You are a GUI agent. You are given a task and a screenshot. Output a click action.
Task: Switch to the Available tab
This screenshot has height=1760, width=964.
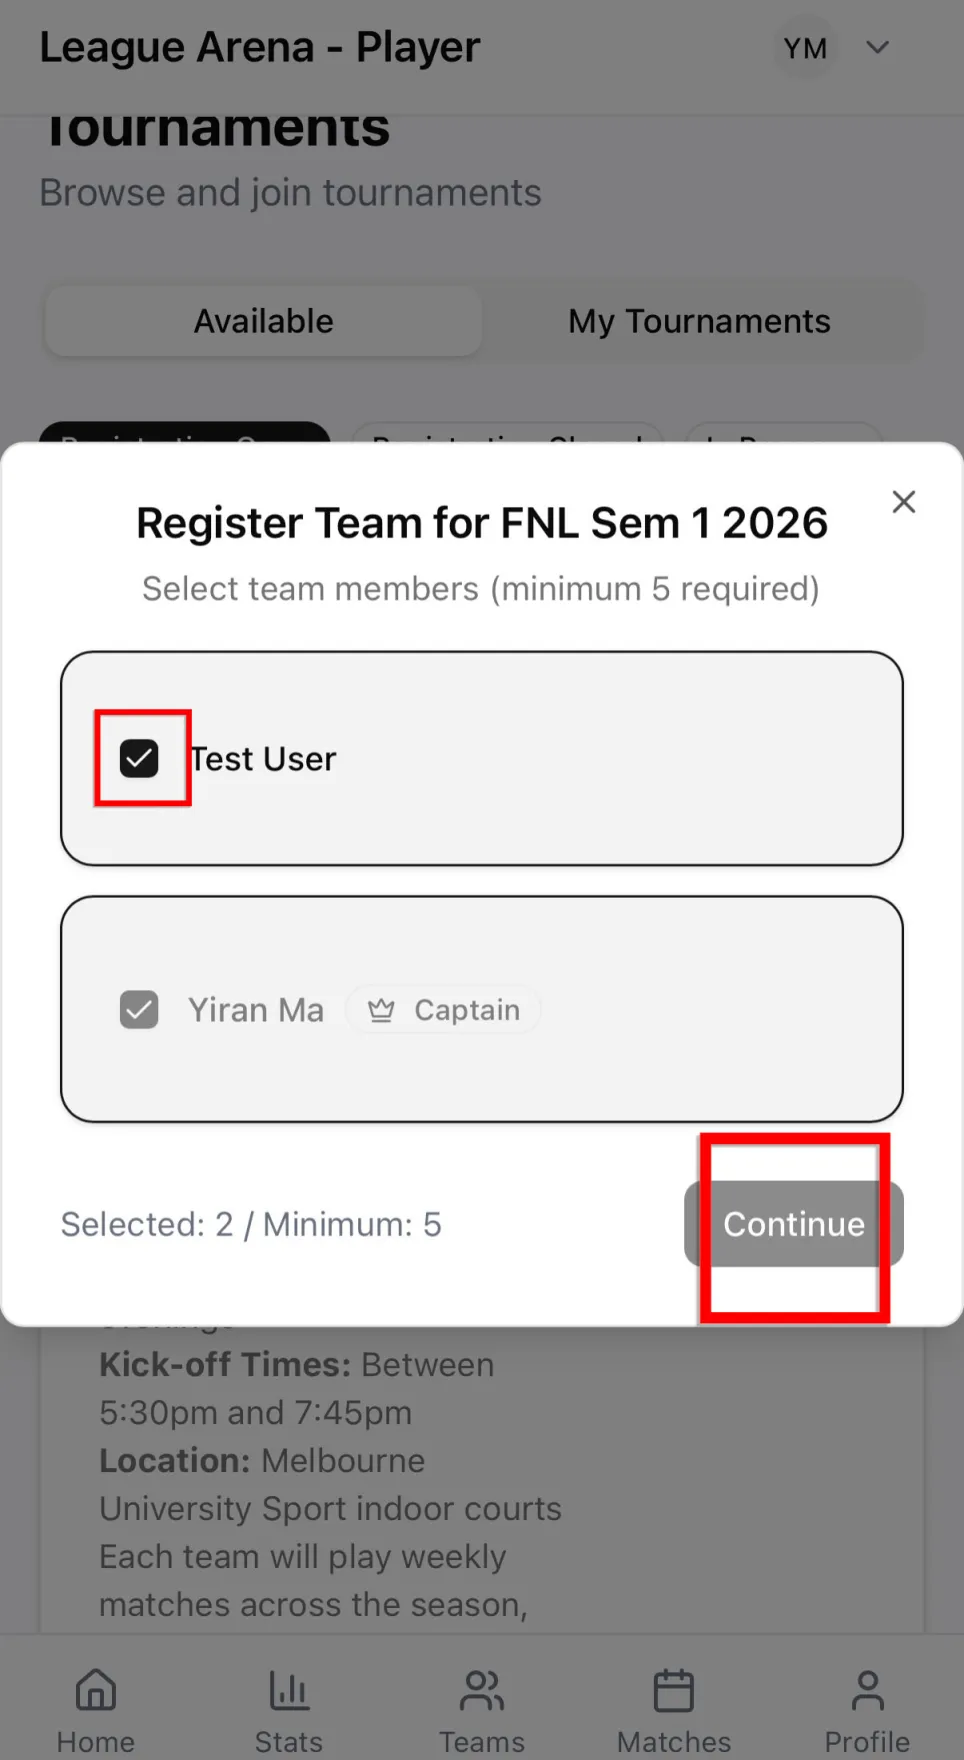(x=263, y=320)
